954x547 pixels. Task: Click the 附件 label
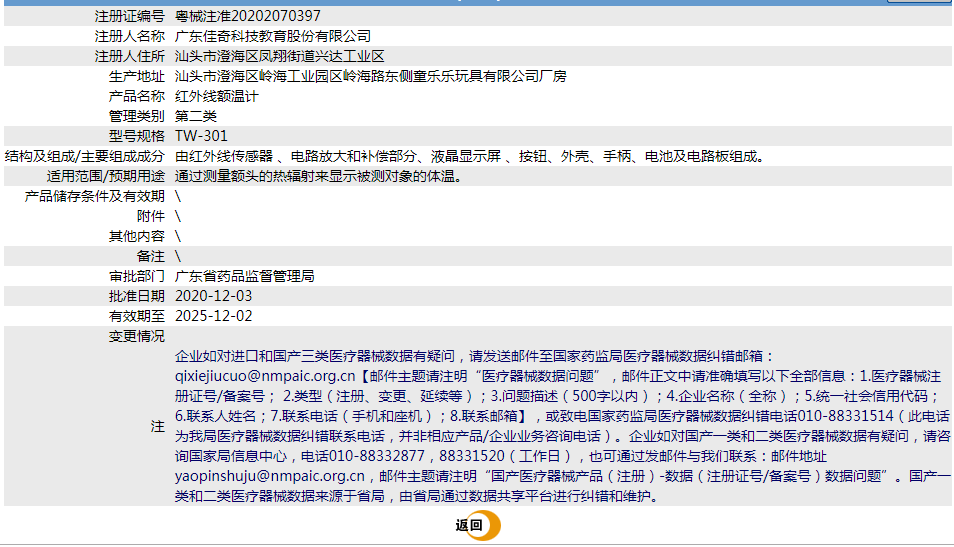pos(151,217)
